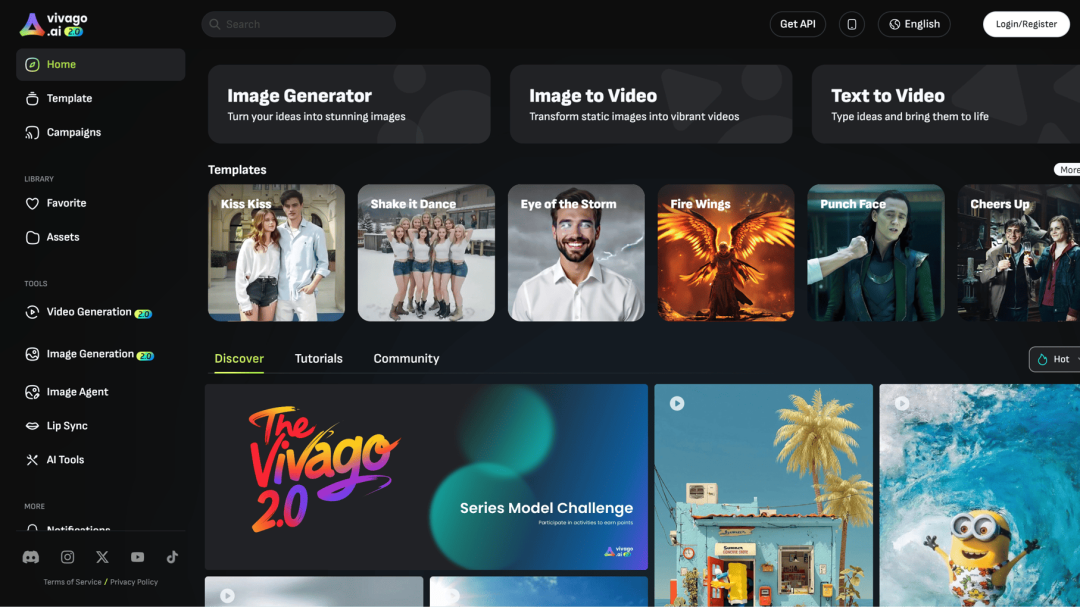Switch to the Discover tab
This screenshot has width=1080, height=607.
pyautogui.click(x=239, y=359)
